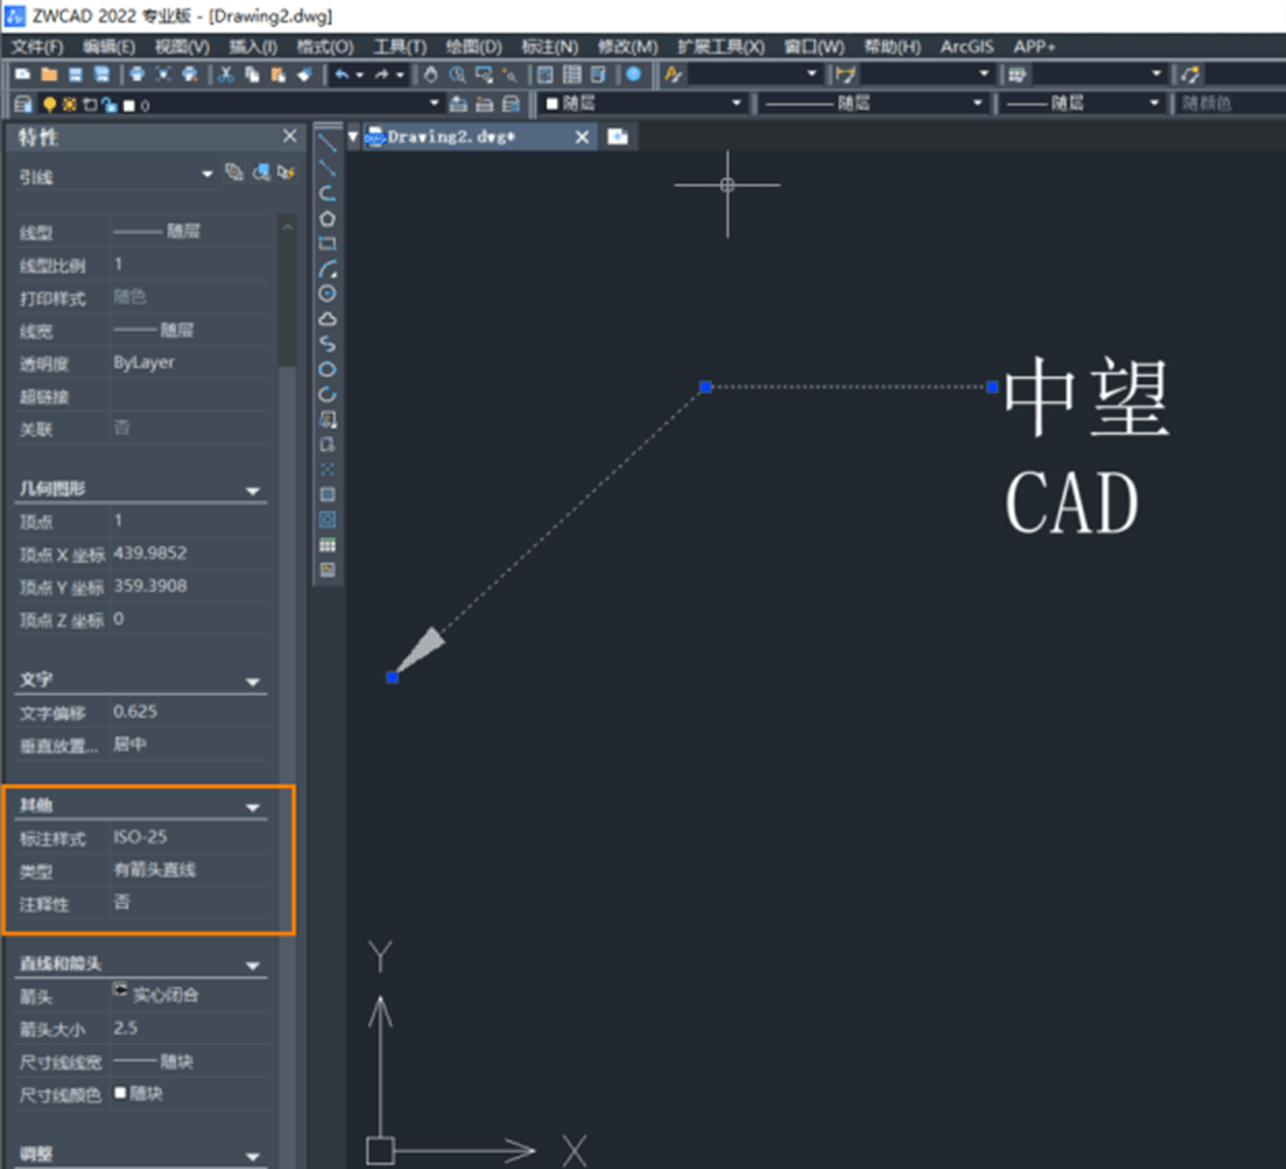
Task: Click the Cut scissors icon
Action: coord(226,74)
